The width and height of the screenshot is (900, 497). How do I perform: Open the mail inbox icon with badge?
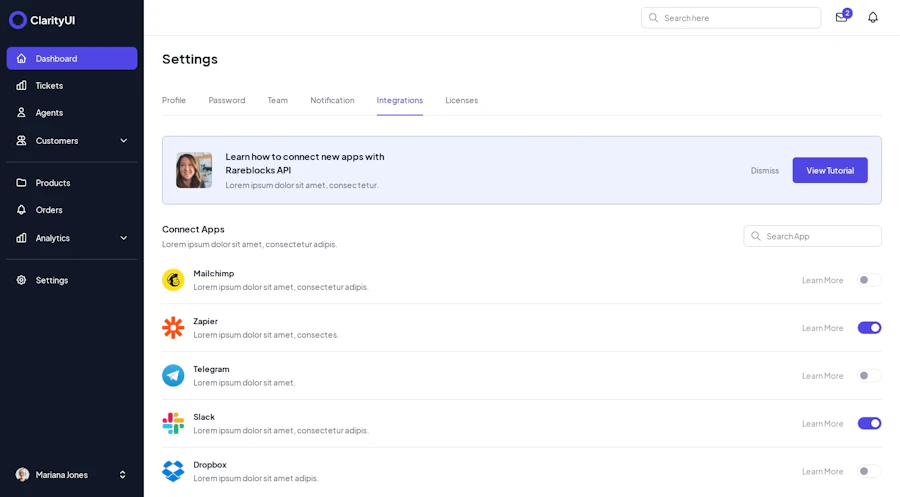(x=843, y=17)
